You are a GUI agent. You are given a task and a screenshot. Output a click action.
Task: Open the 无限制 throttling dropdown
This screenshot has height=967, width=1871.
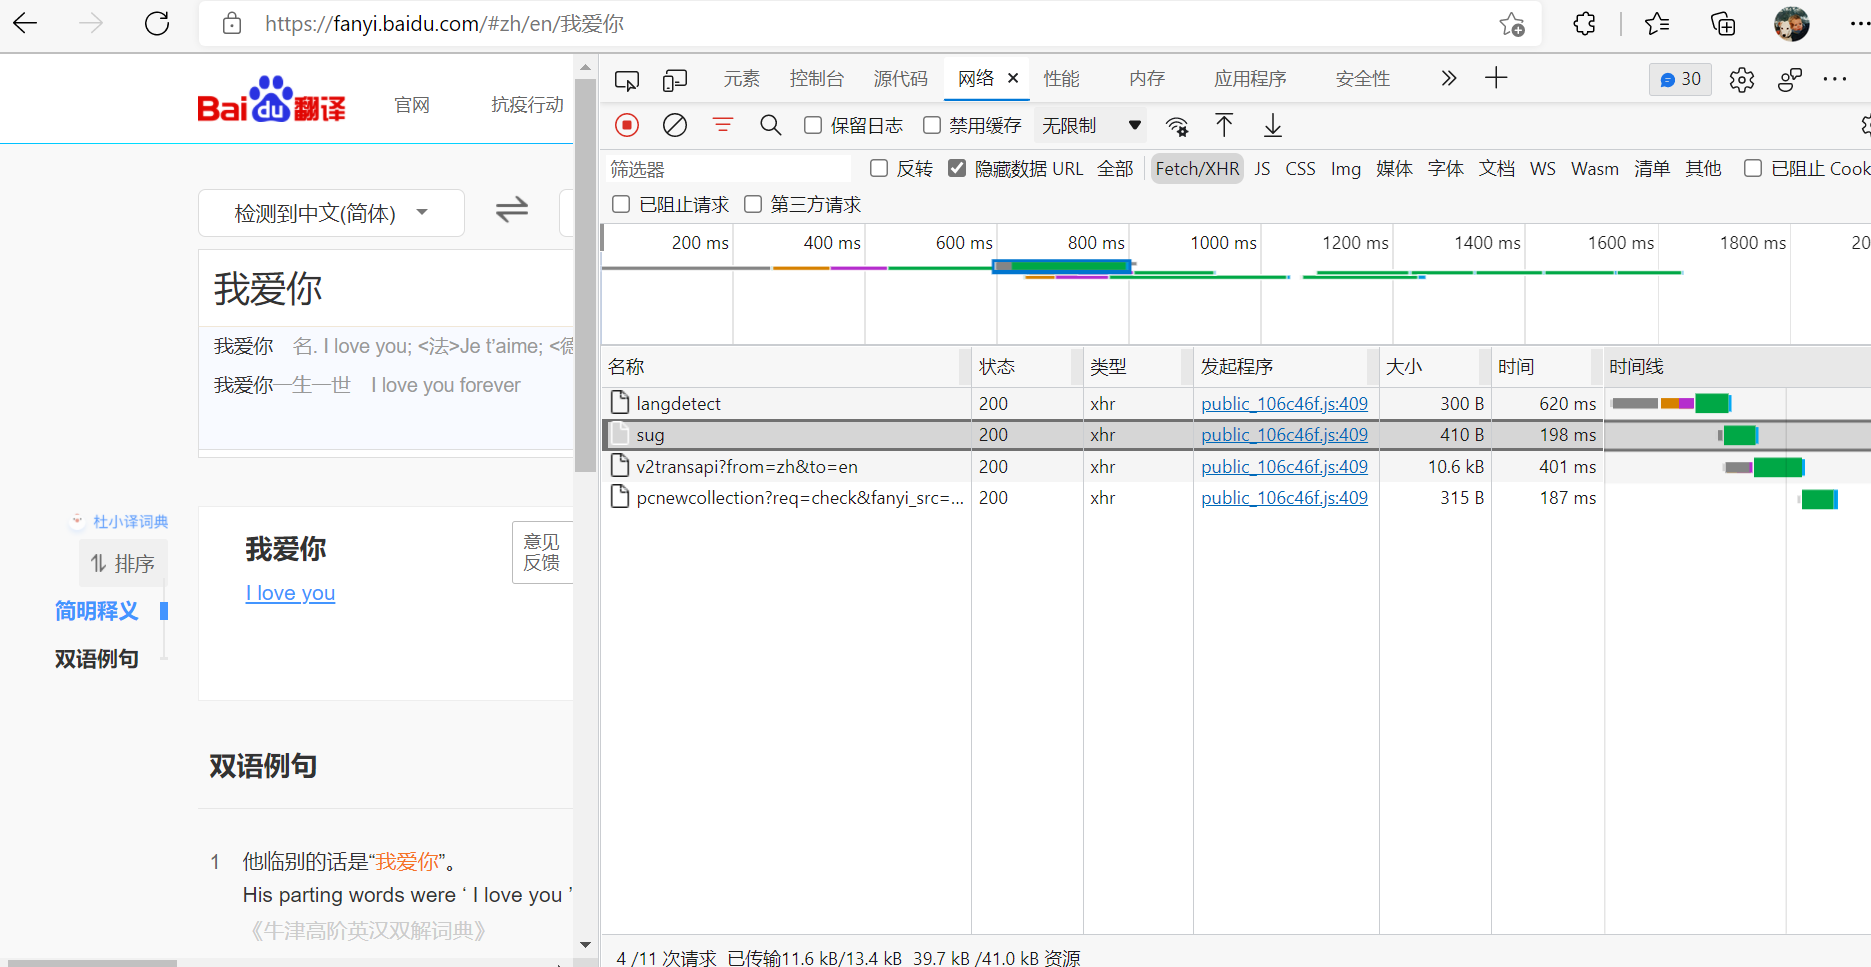coord(1091,126)
